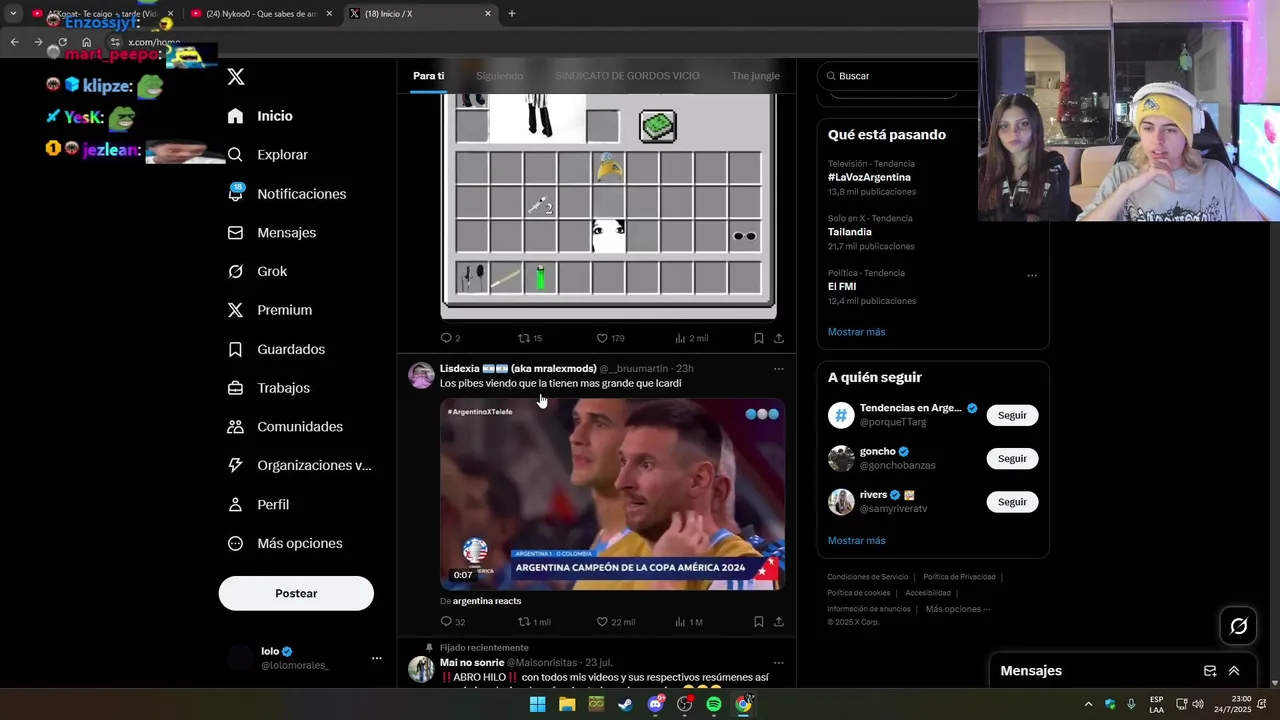This screenshot has width=1280, height=720.
Task: Open more options on Mai no sonríe post
Action: (779, 662)
